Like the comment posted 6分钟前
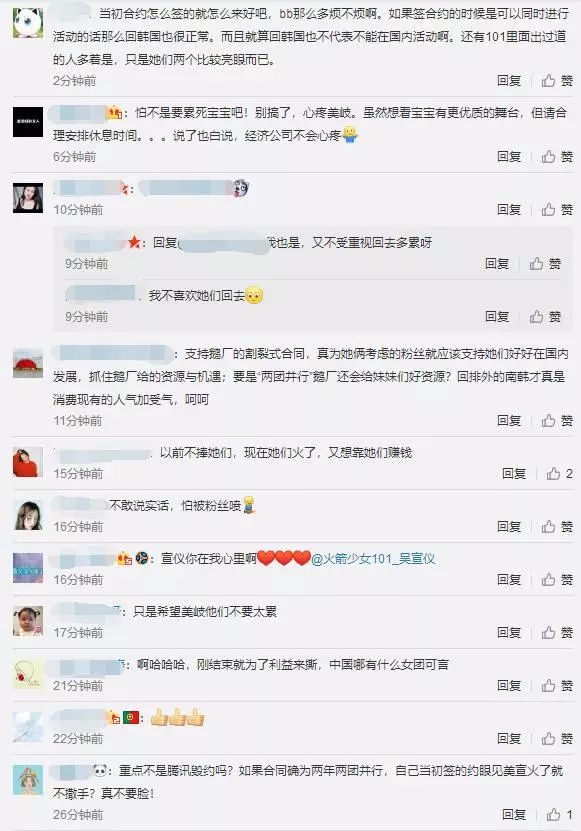This screenshot has width=581, height=831. (x=557, y=156)
